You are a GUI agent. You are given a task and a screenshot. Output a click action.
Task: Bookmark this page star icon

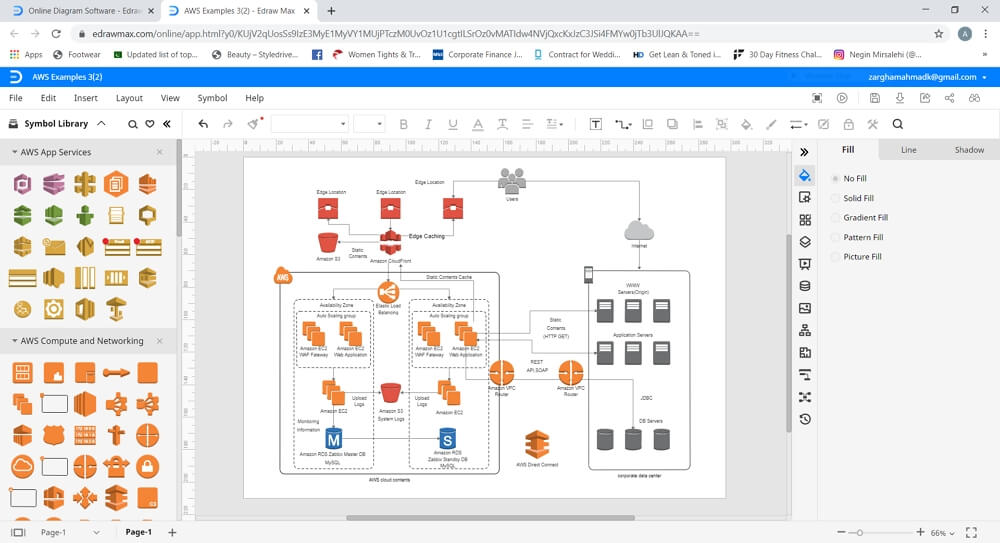pyautogui.click(x=938, y=34)
